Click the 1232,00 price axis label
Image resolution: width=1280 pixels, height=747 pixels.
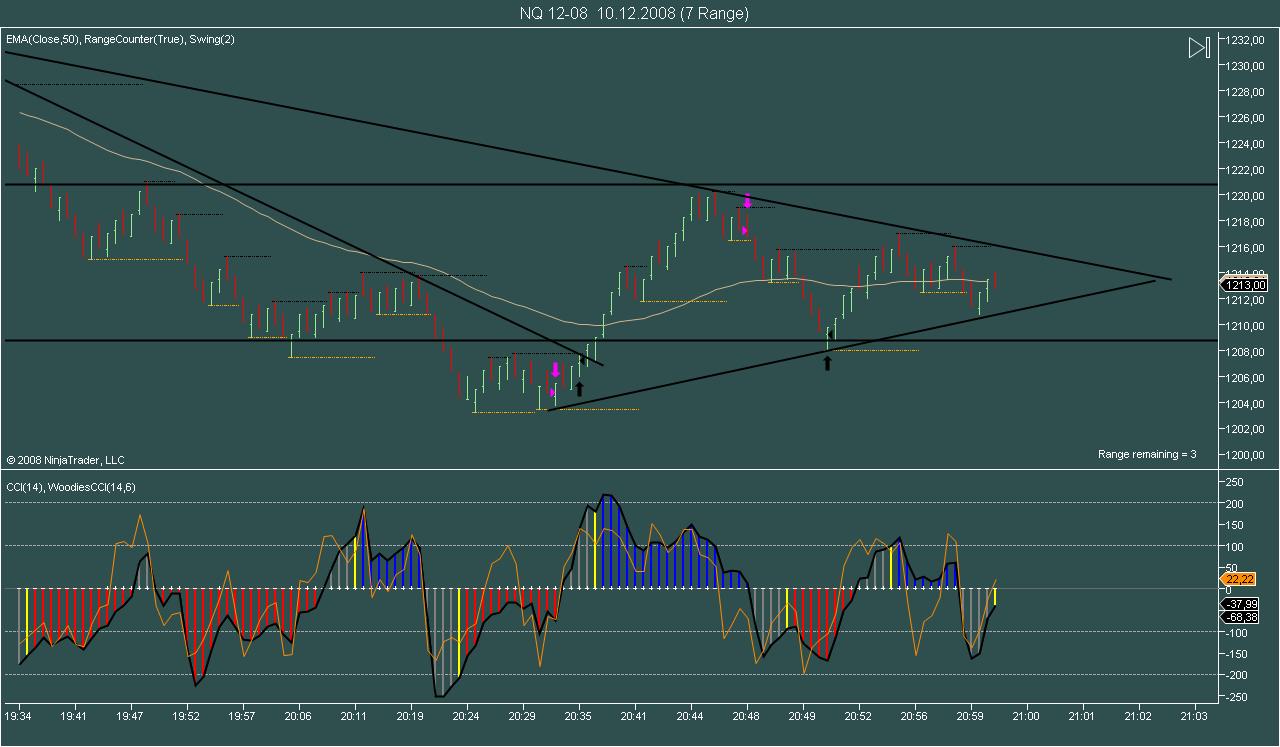(1247, 40)
